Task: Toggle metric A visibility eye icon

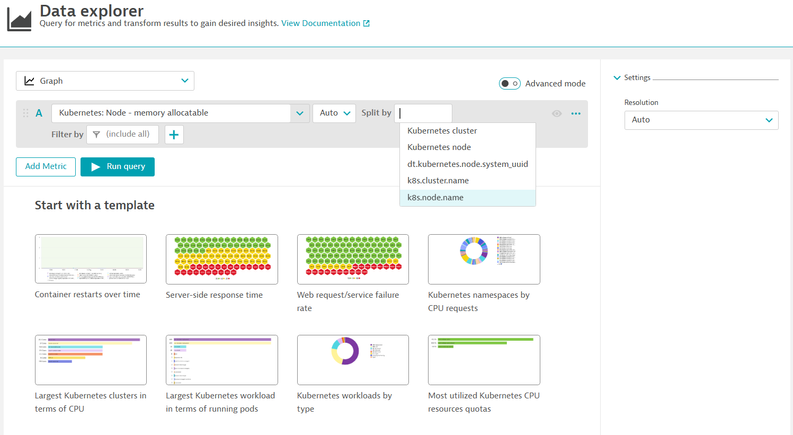Action: point(557,114)
